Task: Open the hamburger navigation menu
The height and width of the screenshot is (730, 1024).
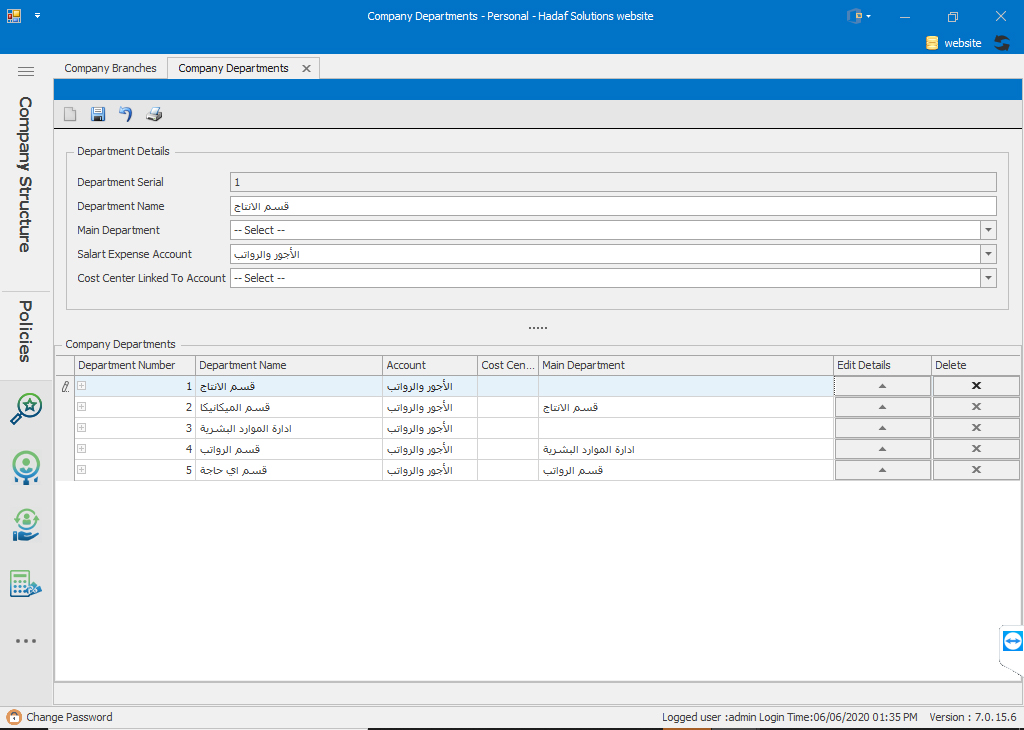Action: (26, 70)
